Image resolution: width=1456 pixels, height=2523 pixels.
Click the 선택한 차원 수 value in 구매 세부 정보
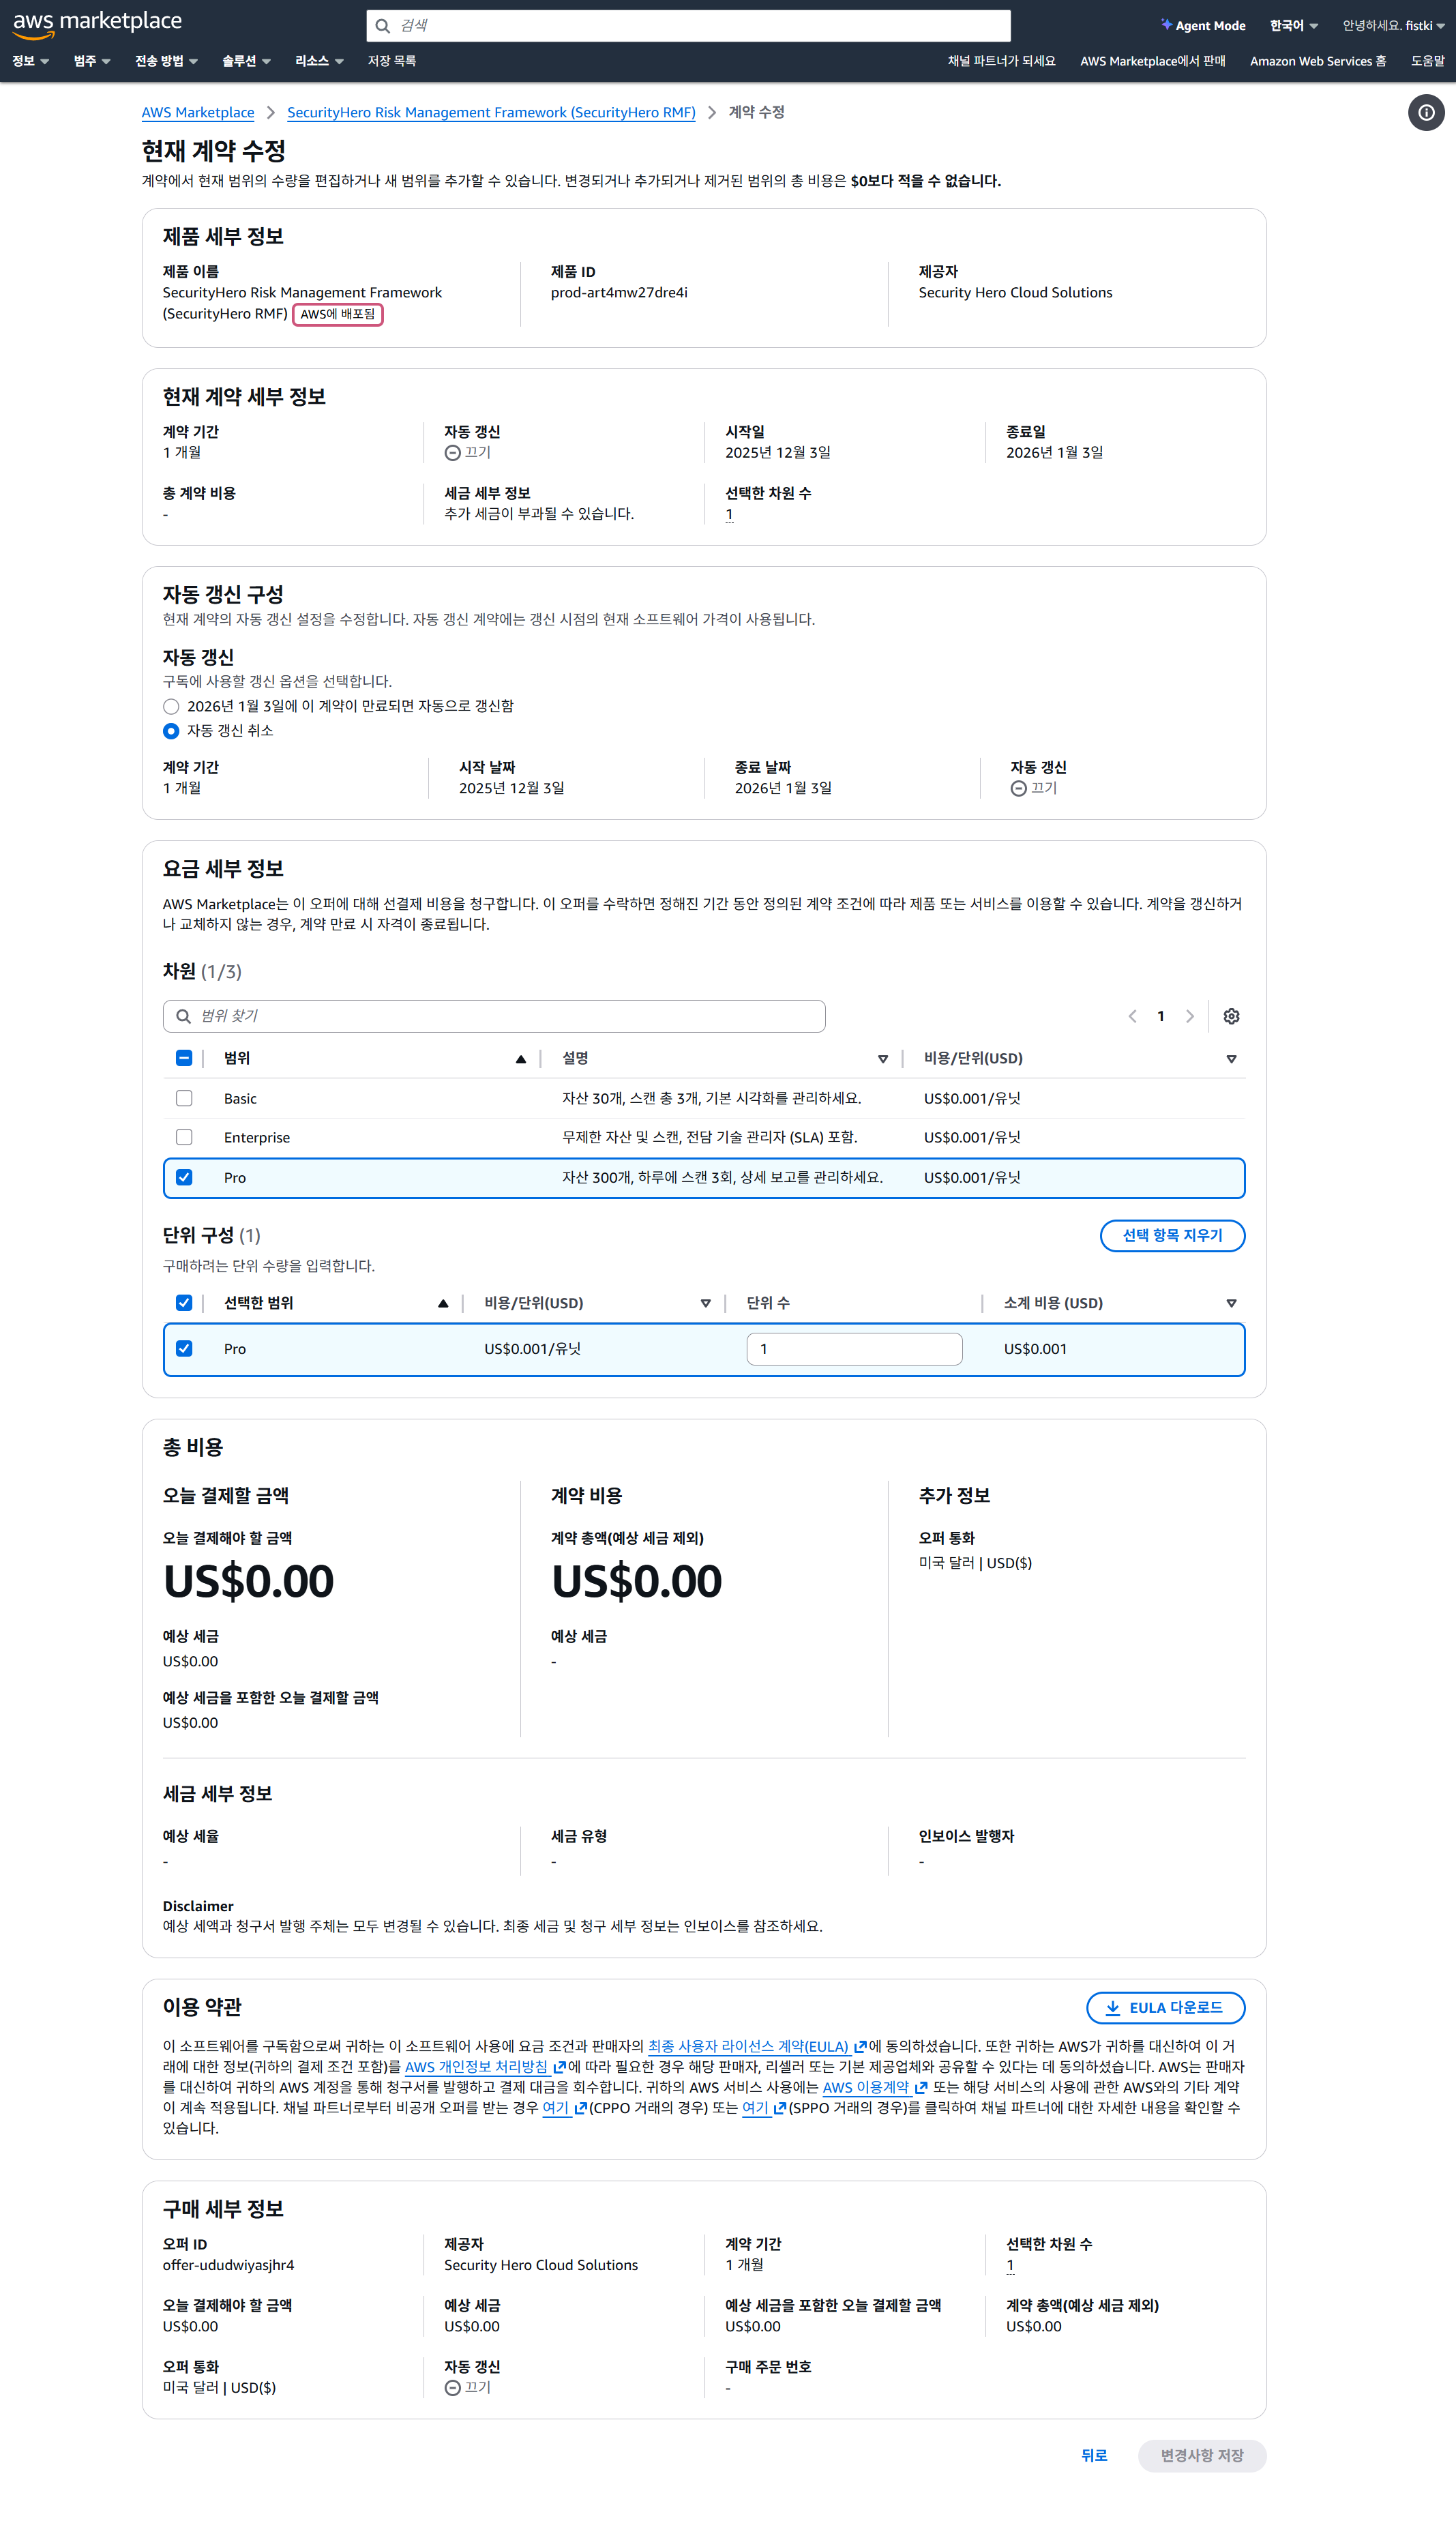(x=1010, y=2266)
